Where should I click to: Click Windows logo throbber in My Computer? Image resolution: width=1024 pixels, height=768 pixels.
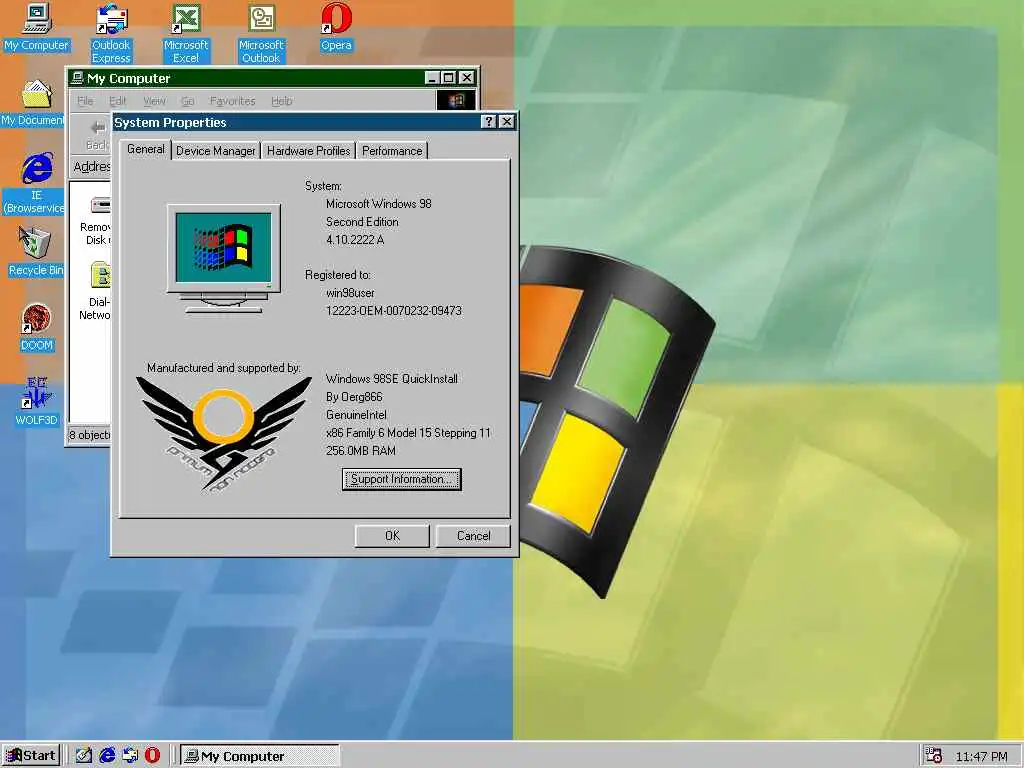(x=456, y=101)
